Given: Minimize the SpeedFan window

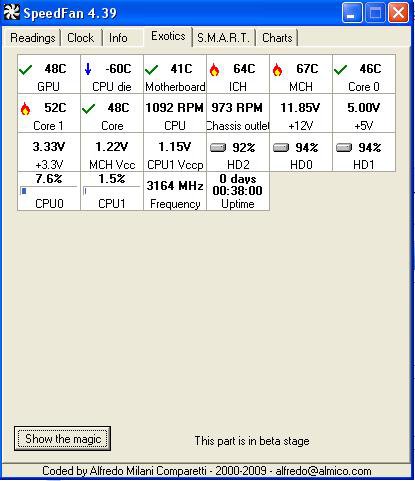Looking at the screenshot, I should (x=352, y=13).
